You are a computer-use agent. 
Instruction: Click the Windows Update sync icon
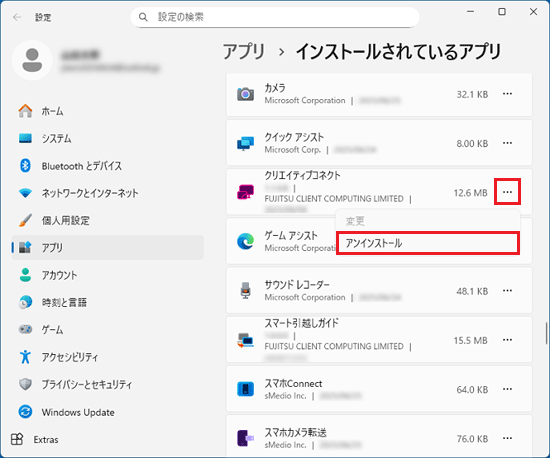[x=25, y=412]
